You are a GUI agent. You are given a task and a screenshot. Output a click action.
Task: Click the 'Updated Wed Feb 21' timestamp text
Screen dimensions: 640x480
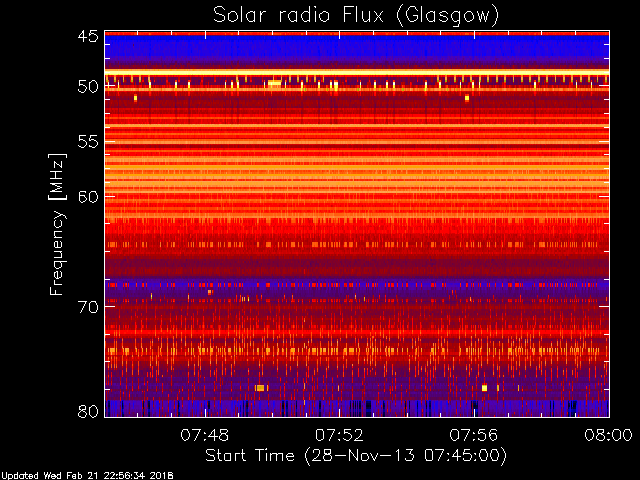click(87, 476)
